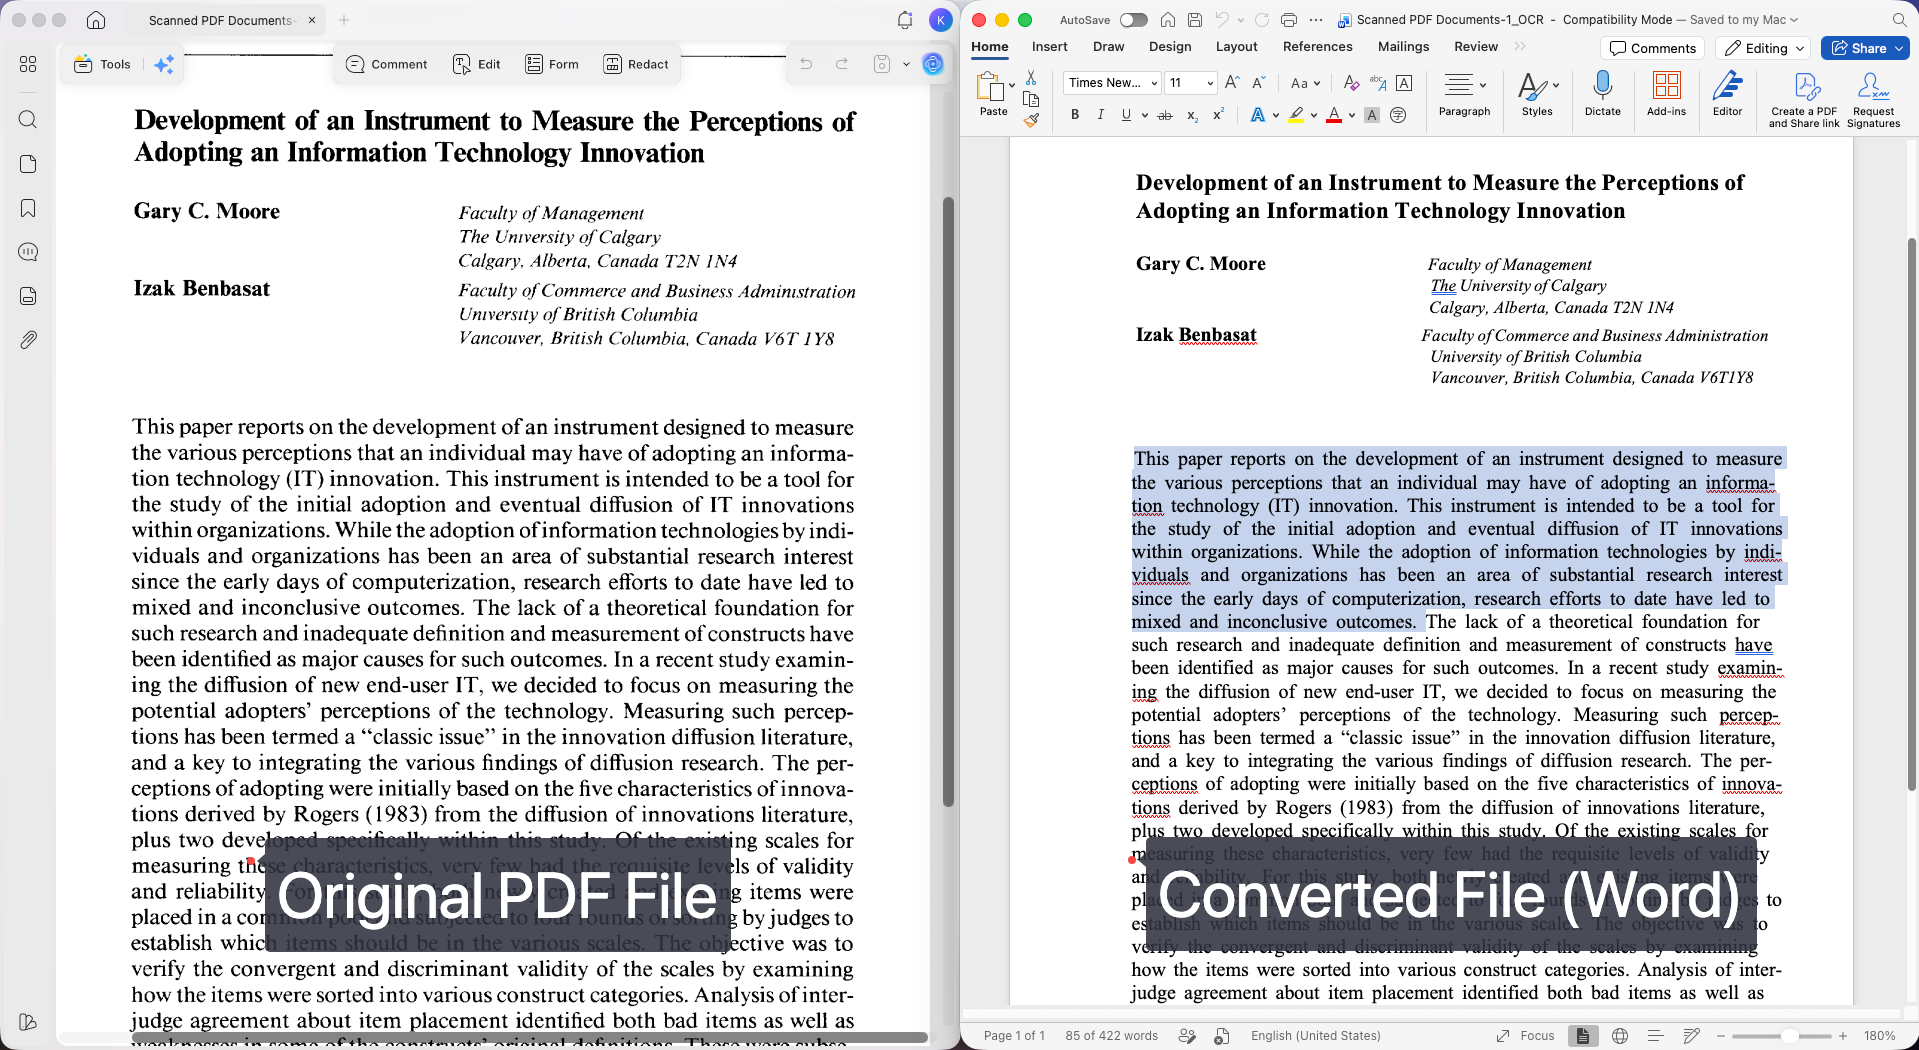The height and width of the screenshot is (1050, 1919).
Task: Click the Copy icon in Word ribbon
Action: (1031, 99)
